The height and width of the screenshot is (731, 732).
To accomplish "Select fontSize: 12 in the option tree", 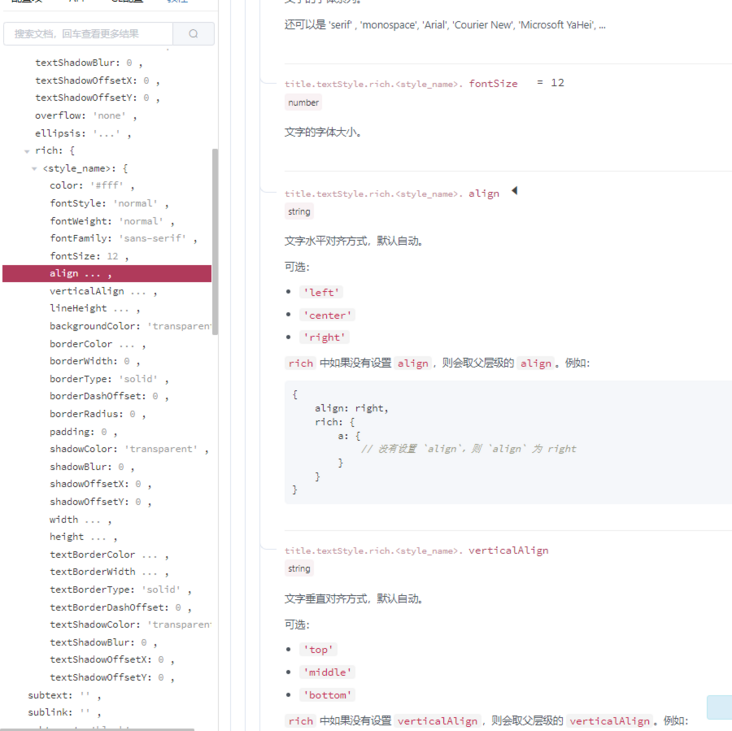I will pos(88,256).
